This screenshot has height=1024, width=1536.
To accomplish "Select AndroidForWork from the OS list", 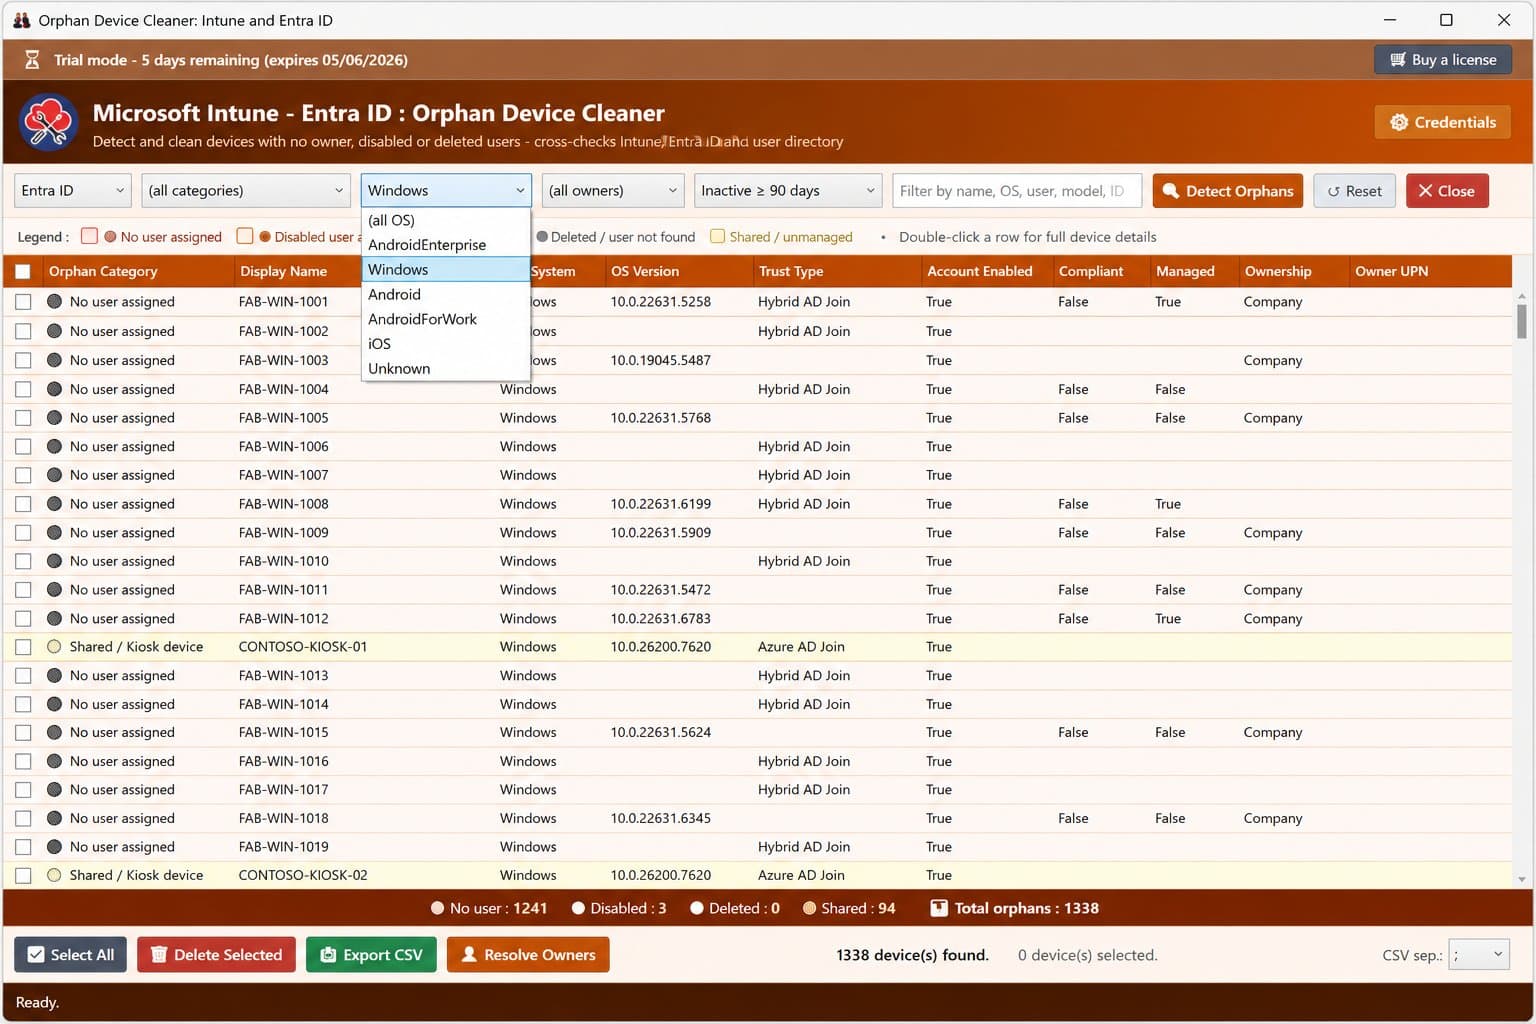I will (x=445, y=319).
